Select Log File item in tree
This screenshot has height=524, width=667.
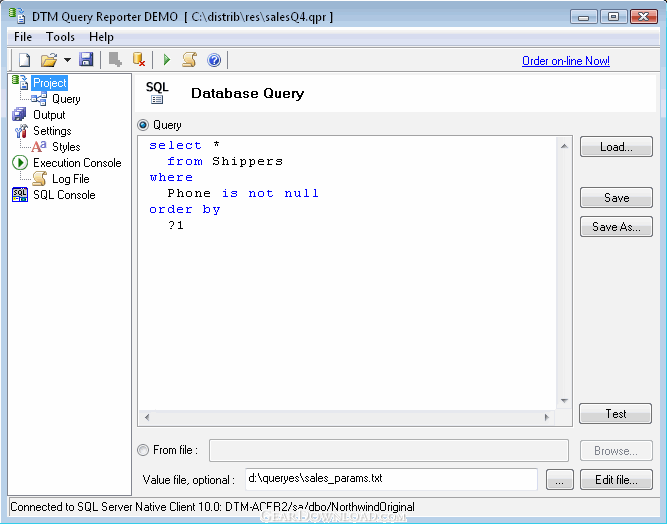(71, 179)
